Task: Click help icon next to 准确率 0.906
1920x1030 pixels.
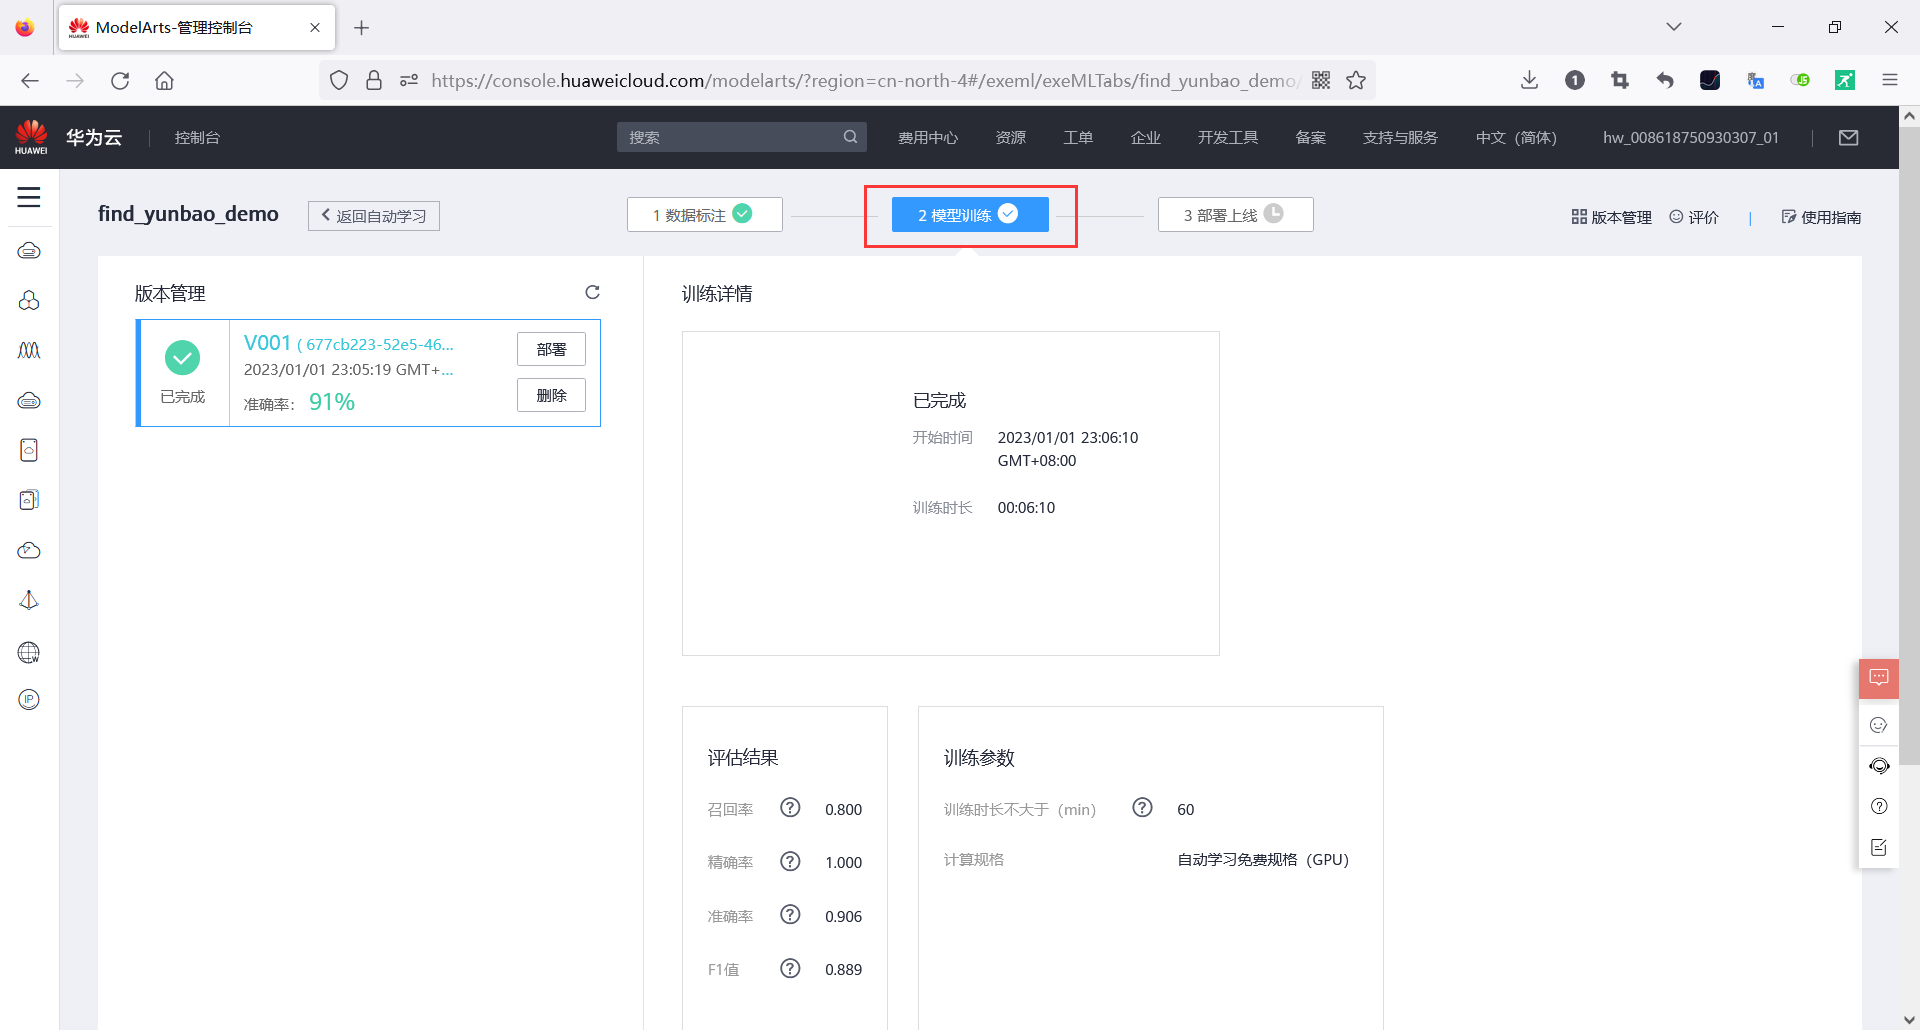Action: tap(790, 915)
